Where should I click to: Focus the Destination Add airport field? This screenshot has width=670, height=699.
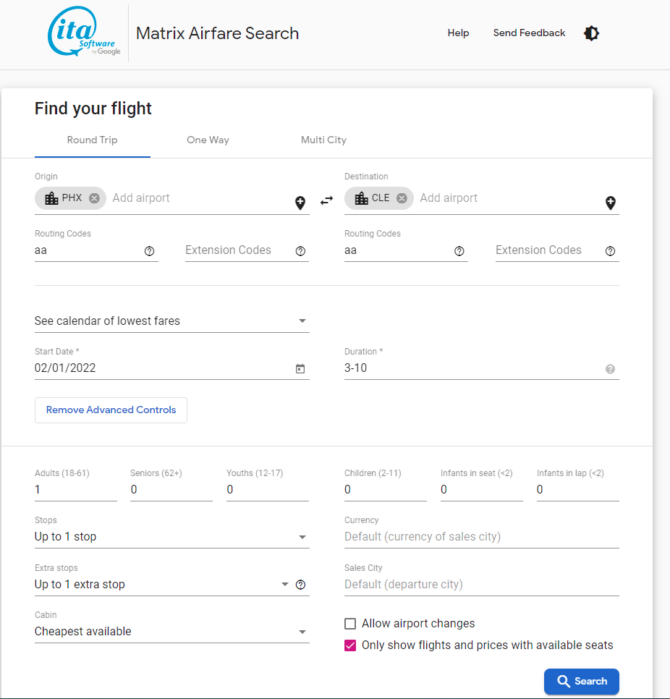point(509,198)
